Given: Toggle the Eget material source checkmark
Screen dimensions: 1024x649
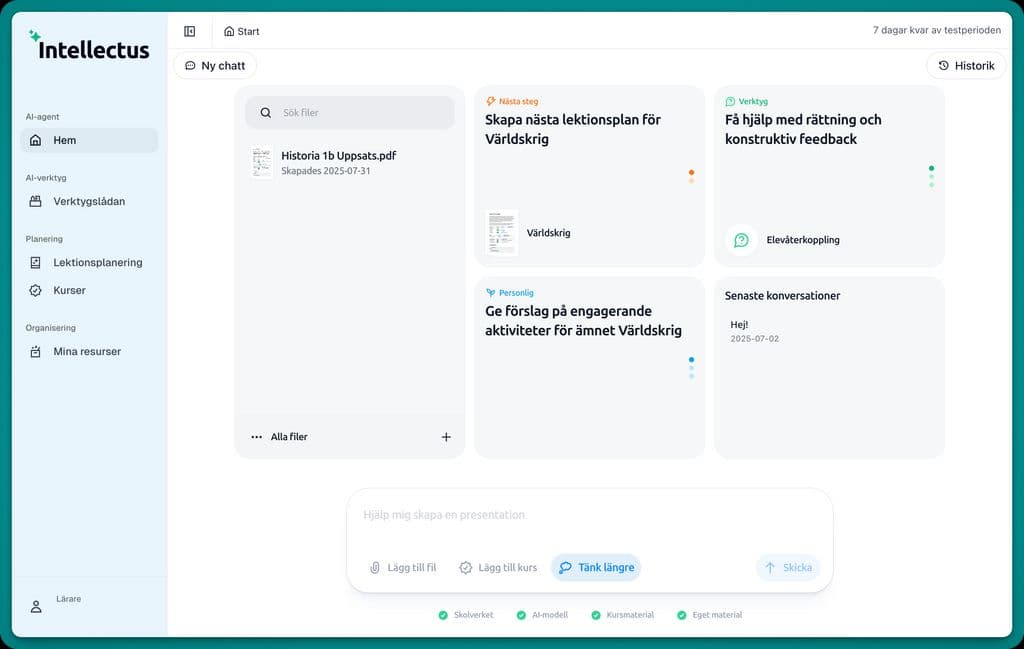Looking at the screenshot, I should (x=682, y=615).
